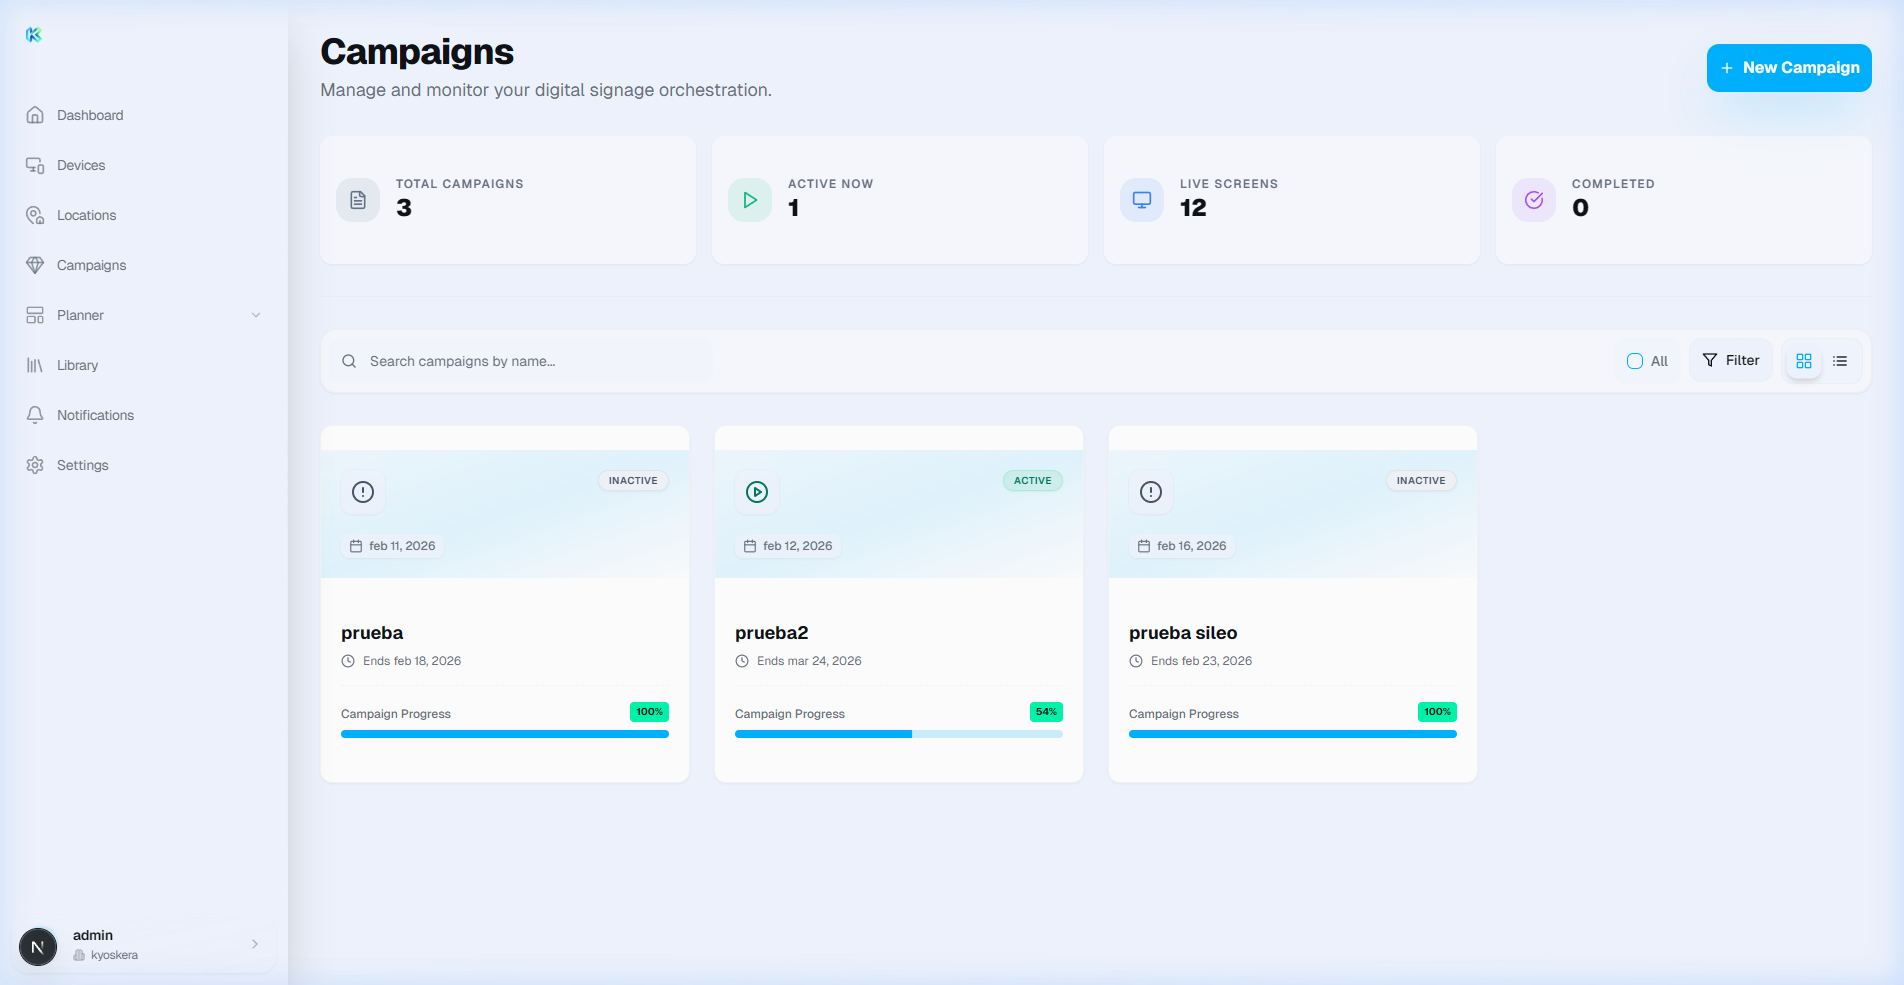1904x985 pixels.
Task: Switch to list view layout
Action: tap(1840, 361)
